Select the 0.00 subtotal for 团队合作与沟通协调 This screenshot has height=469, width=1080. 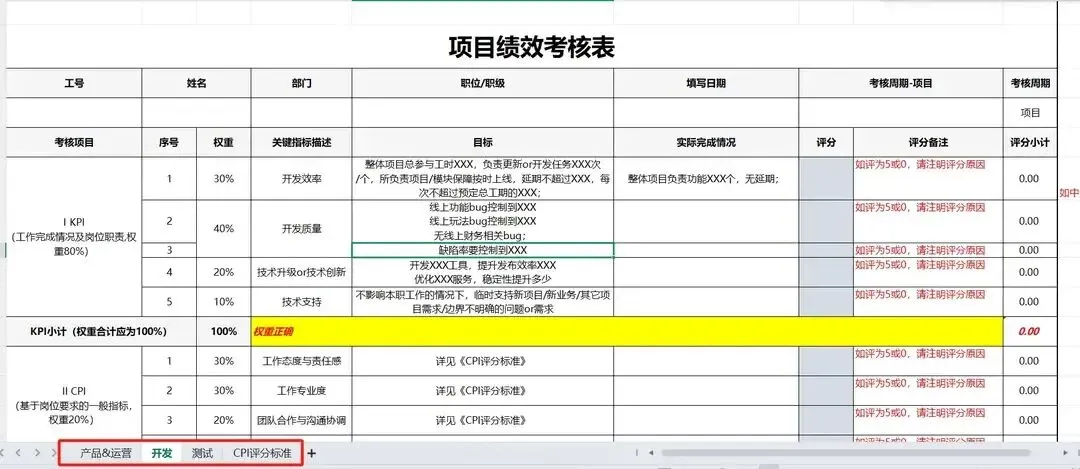[1030, 420]
